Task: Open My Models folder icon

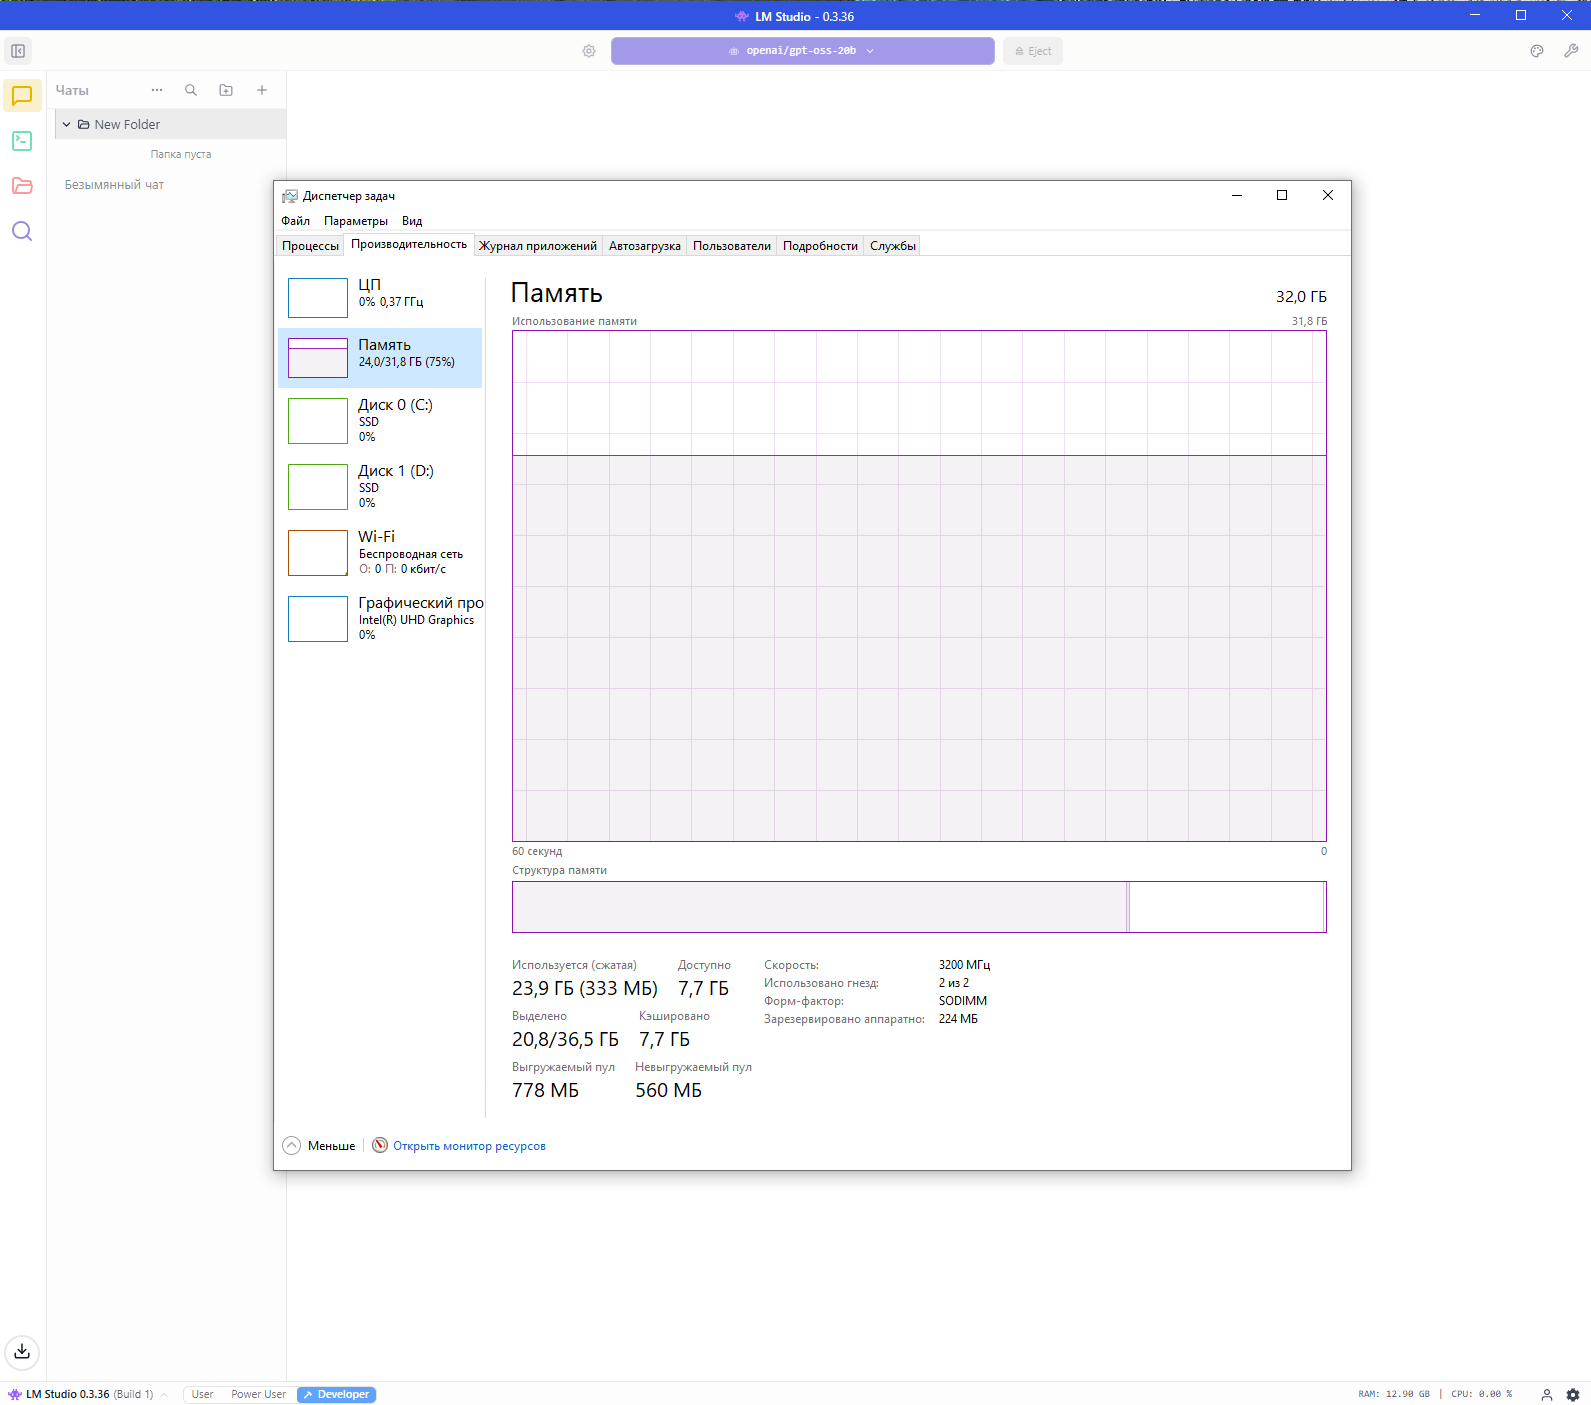Action: [22, 186]
